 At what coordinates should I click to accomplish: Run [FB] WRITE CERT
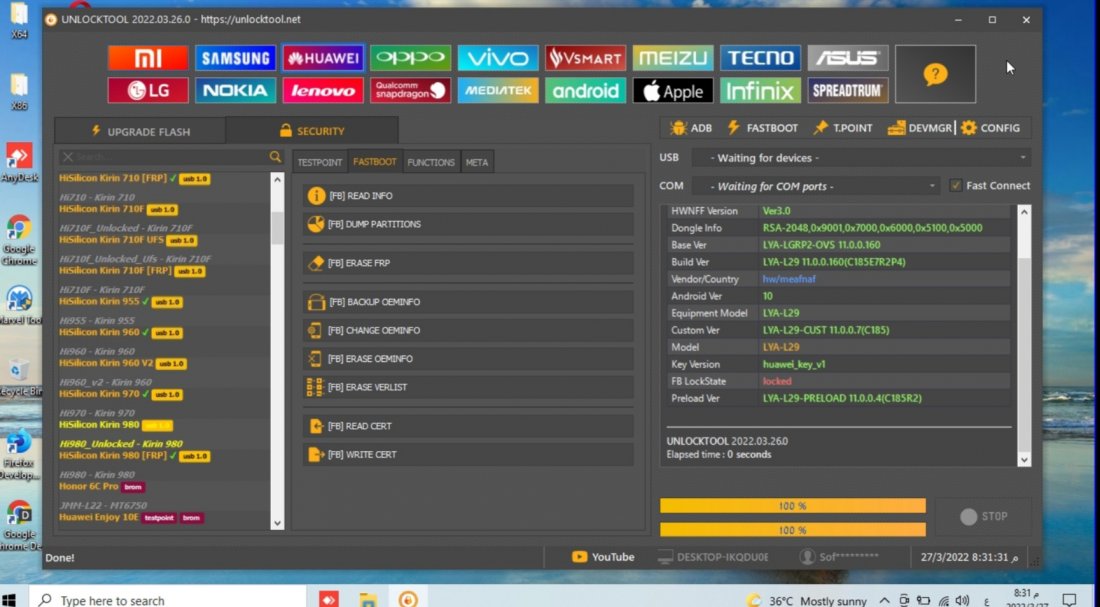[x=468, y=455]
